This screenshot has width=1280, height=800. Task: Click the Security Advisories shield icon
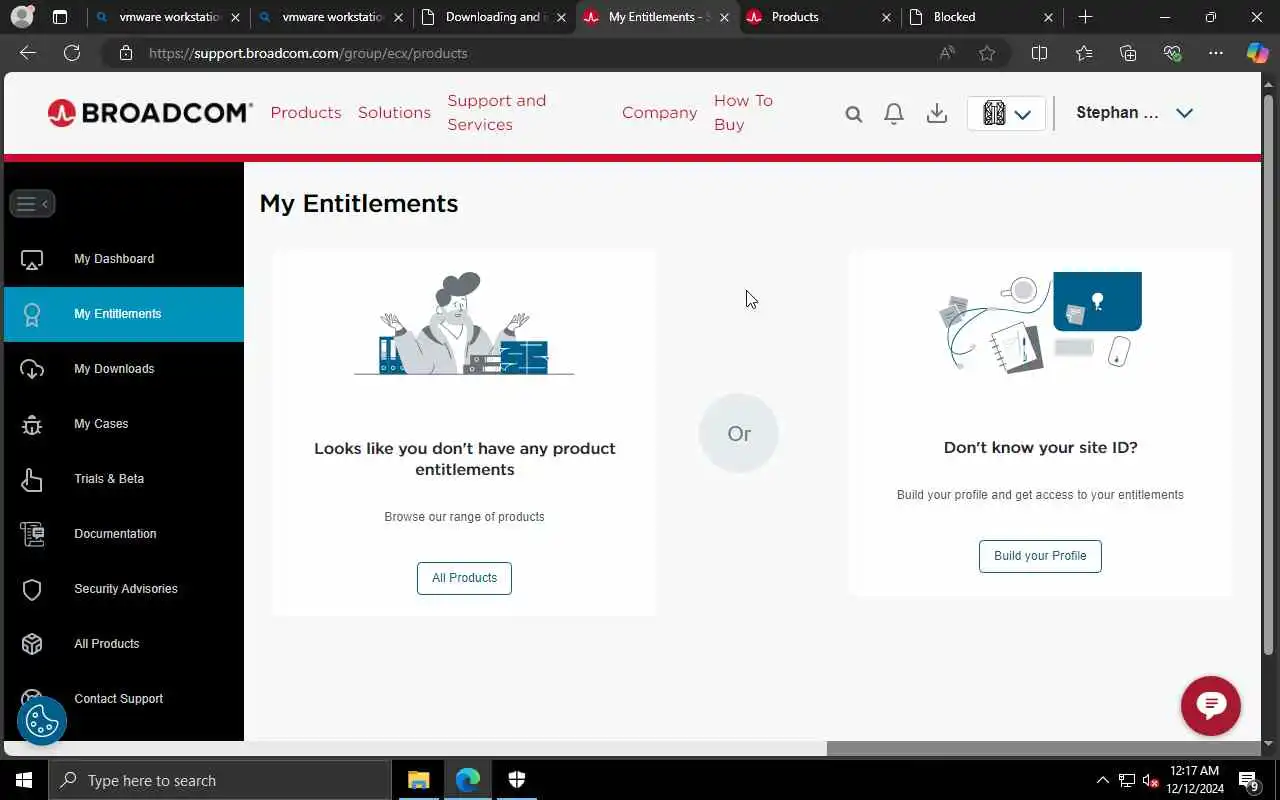tap(32, 590)
